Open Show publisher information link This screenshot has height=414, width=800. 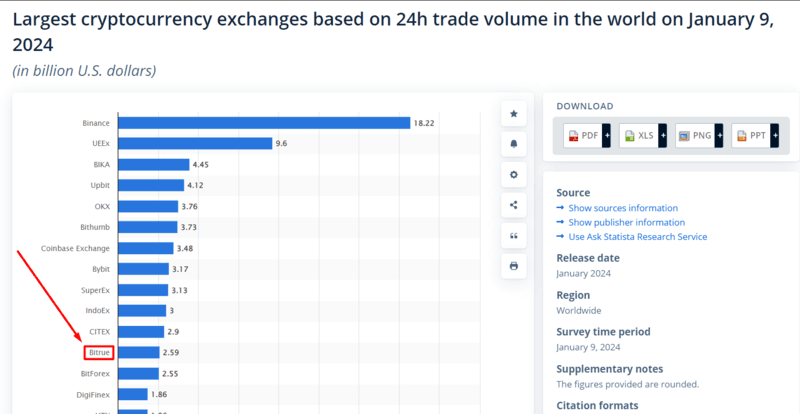click(x=627, y=222)
